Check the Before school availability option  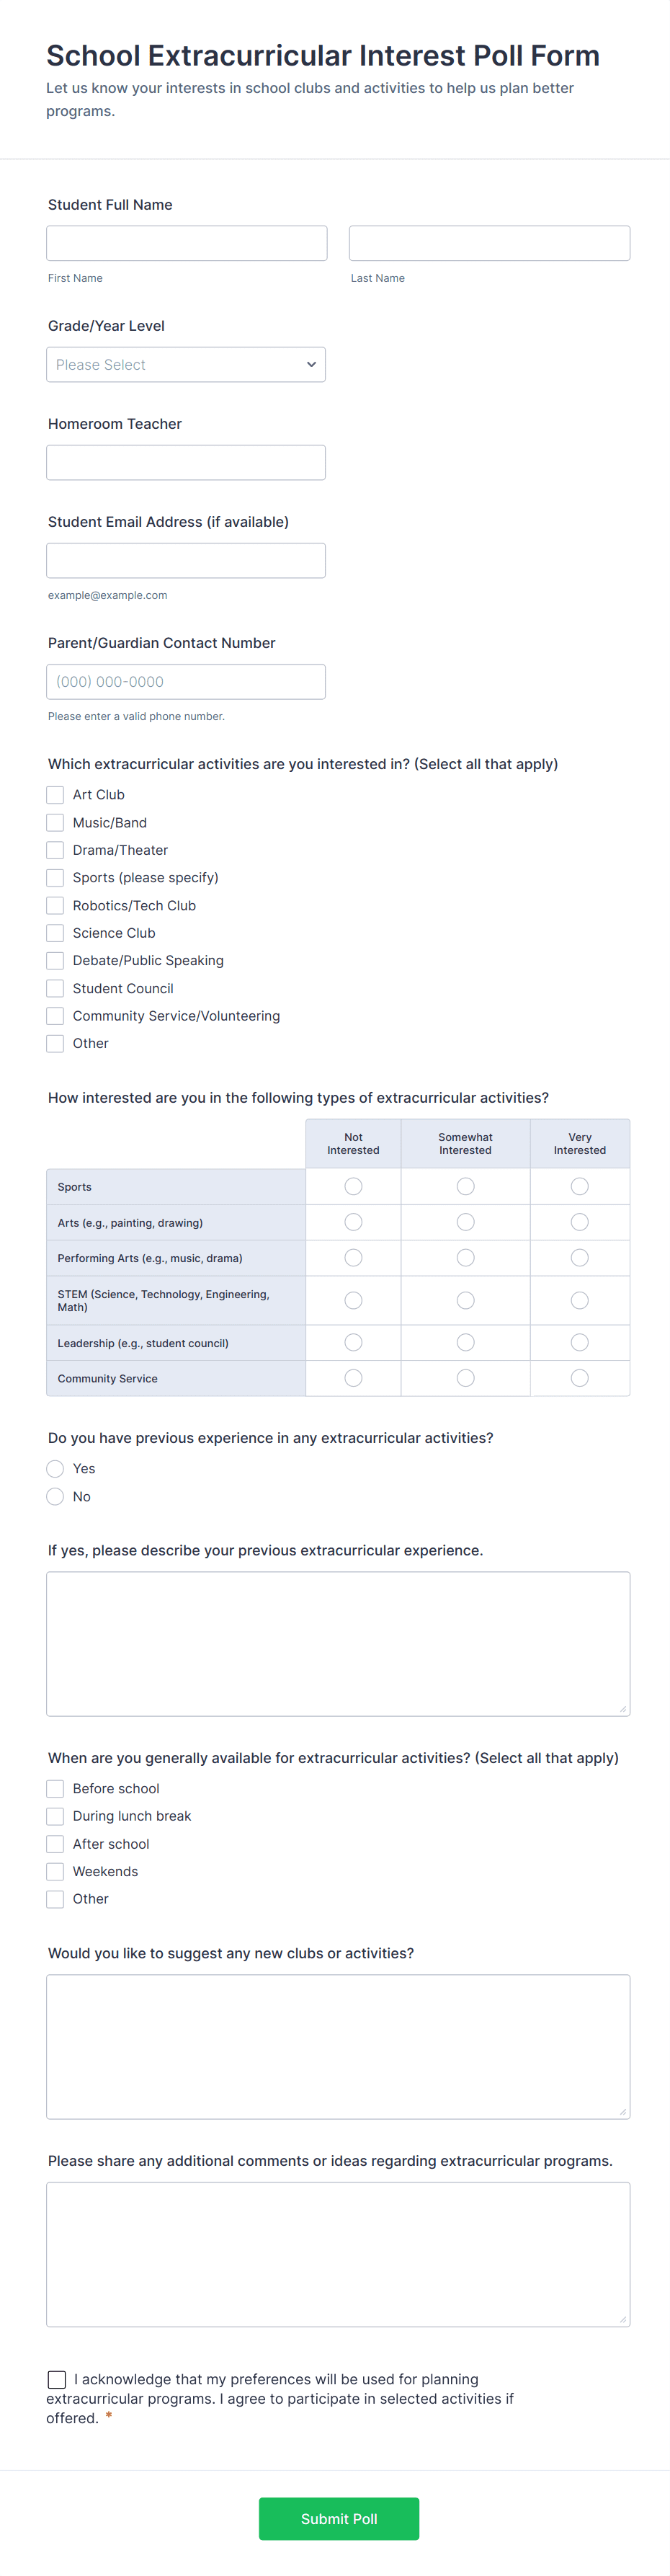55,1788
